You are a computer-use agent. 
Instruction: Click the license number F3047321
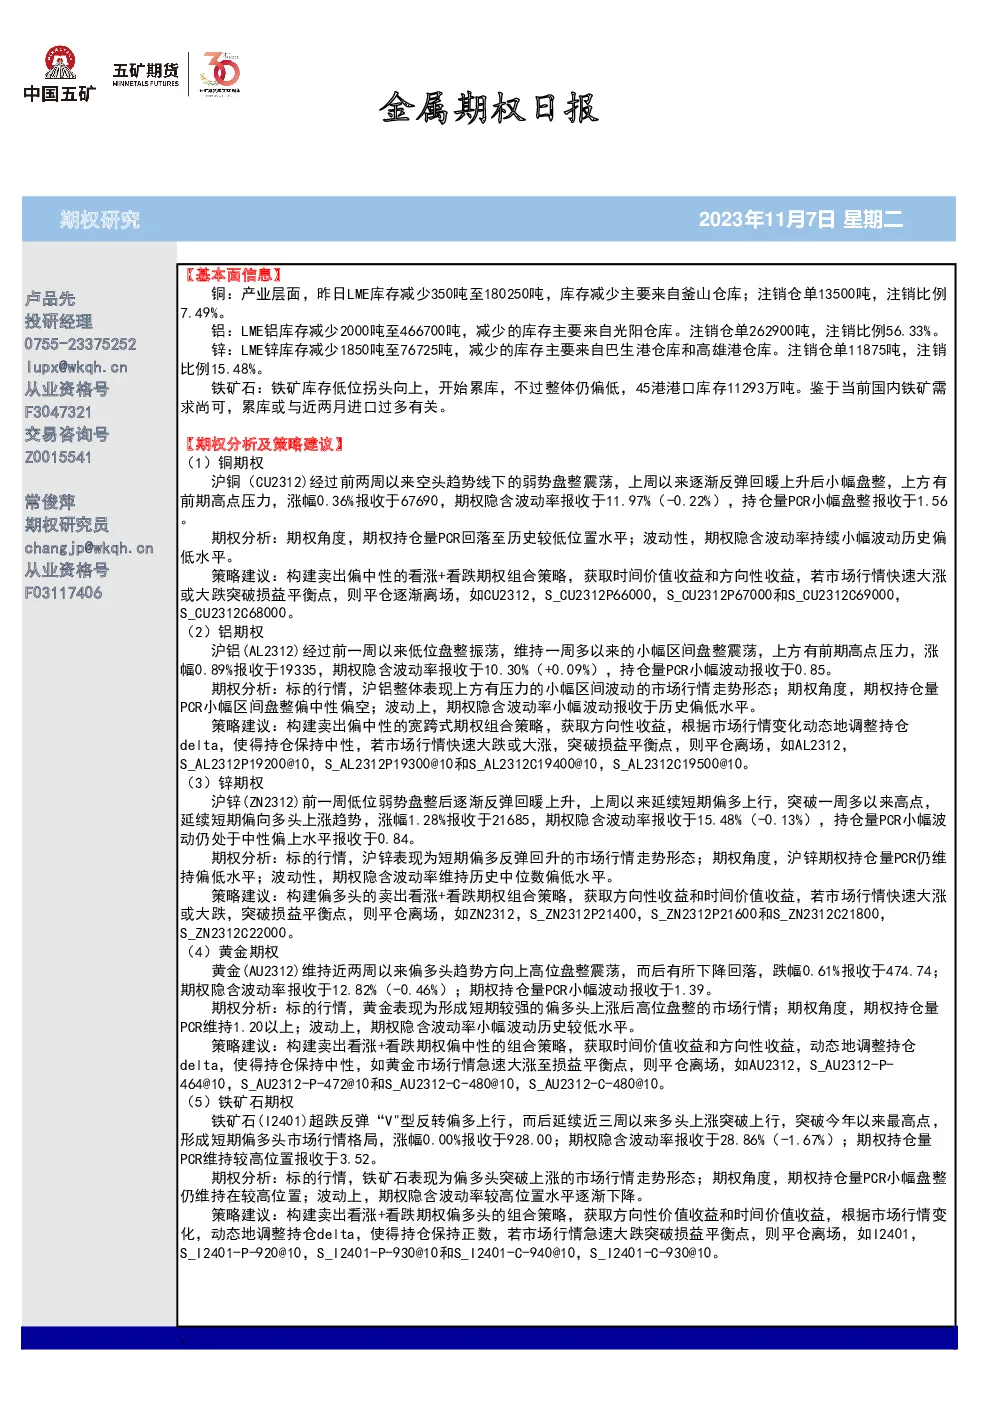coord(58,412)
